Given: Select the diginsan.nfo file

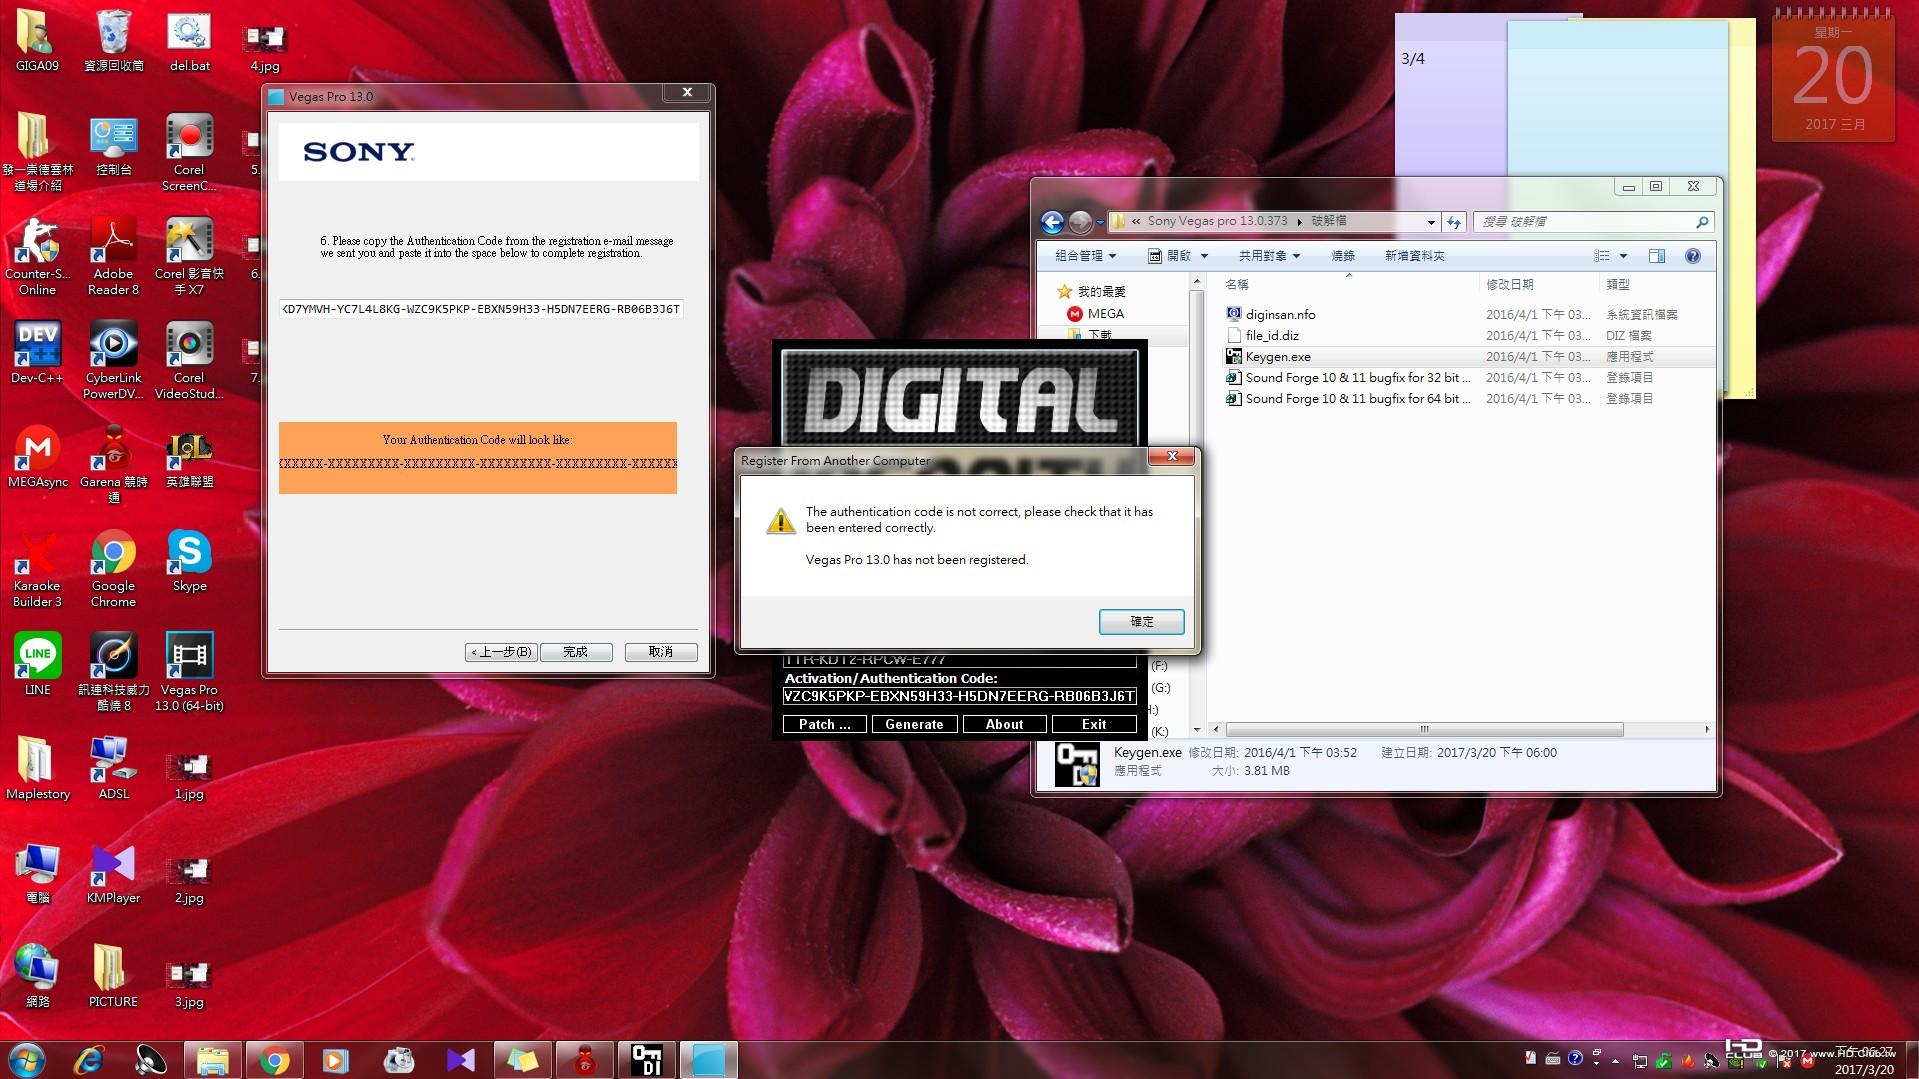Looking at the screenshot, I should click(1280, 314).
